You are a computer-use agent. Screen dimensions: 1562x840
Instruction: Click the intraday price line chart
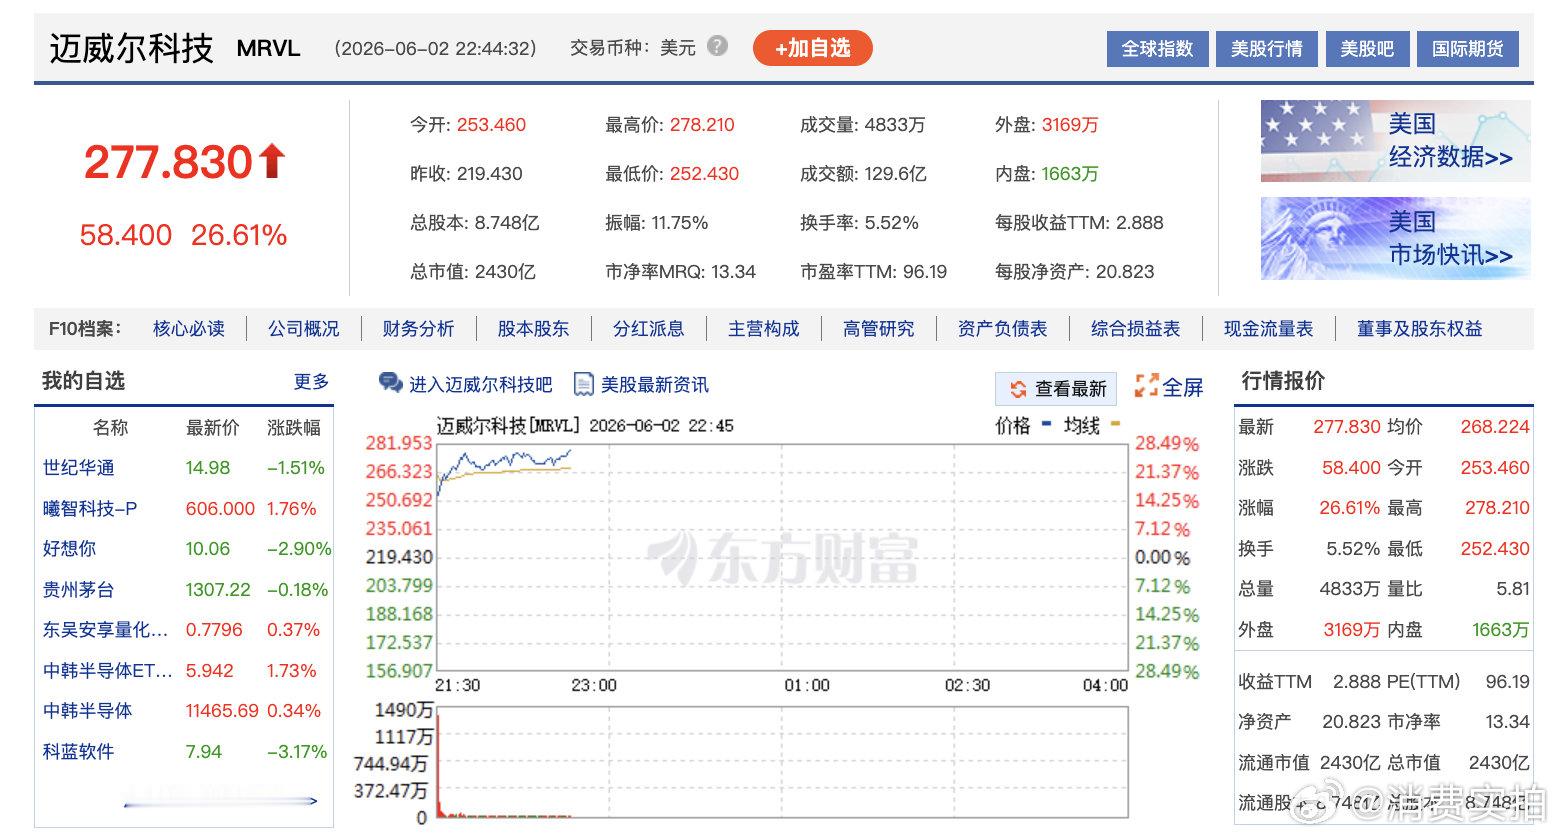pyautogui.click(x=782, y=557)
